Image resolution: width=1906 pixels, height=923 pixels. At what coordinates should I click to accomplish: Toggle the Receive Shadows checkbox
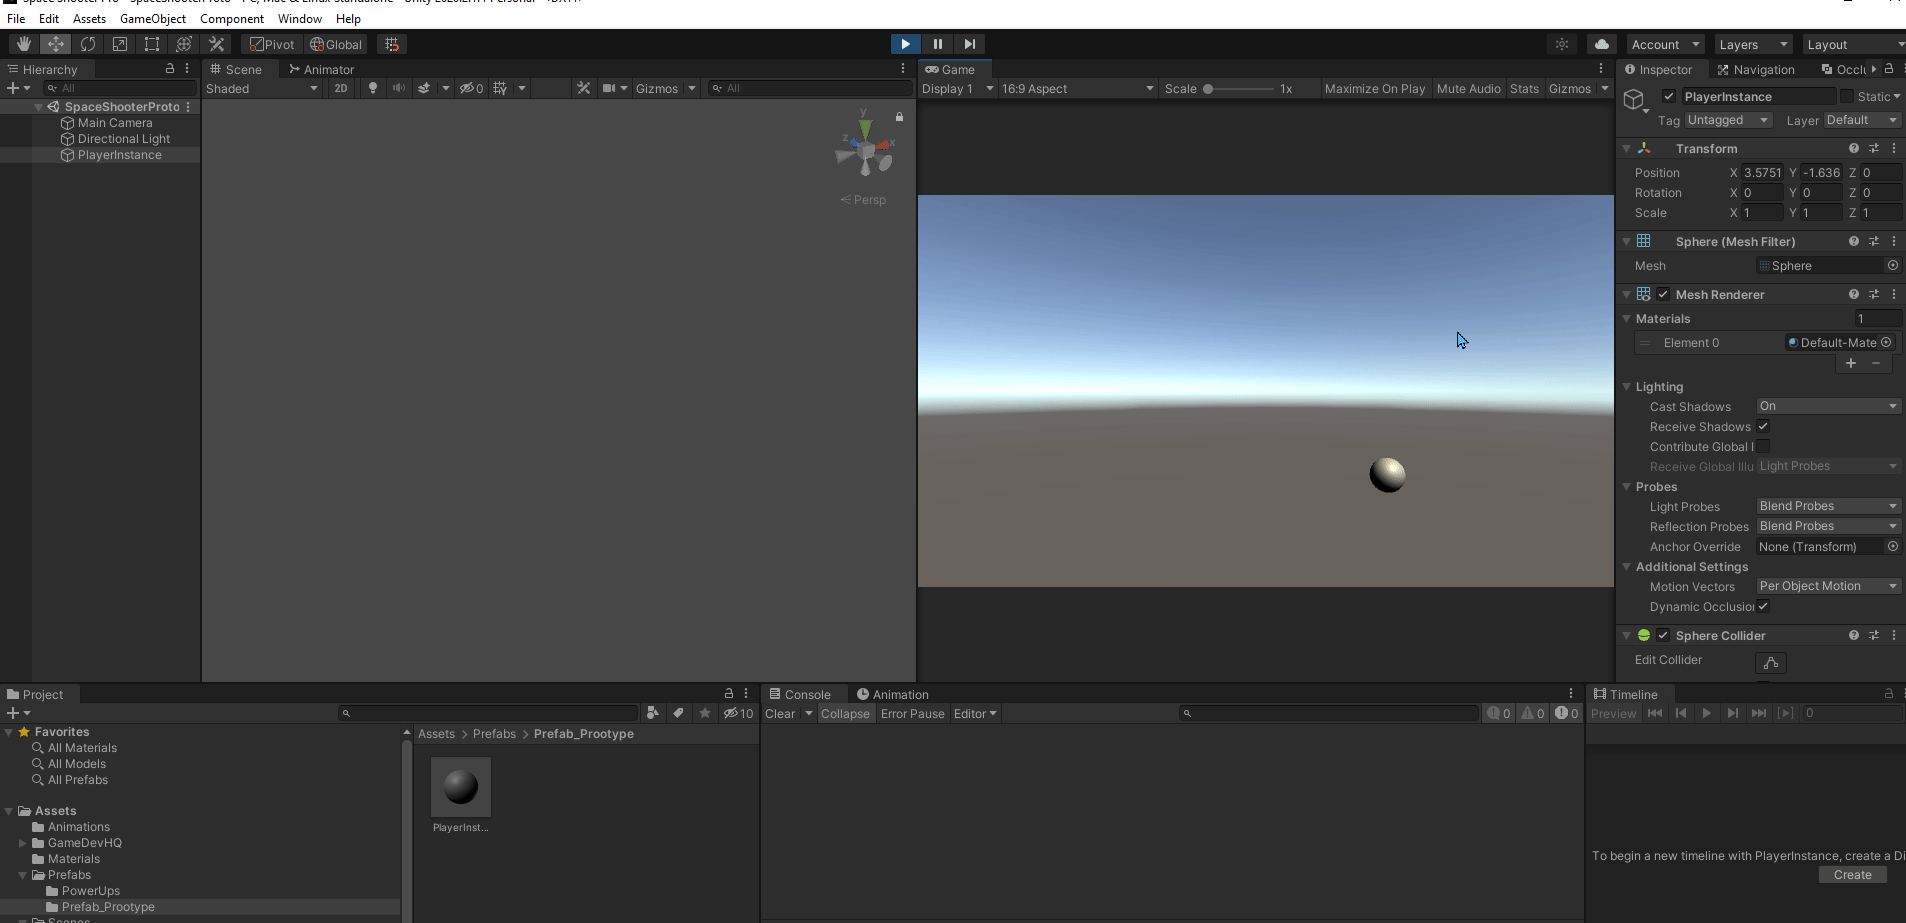coord(1762,426)
